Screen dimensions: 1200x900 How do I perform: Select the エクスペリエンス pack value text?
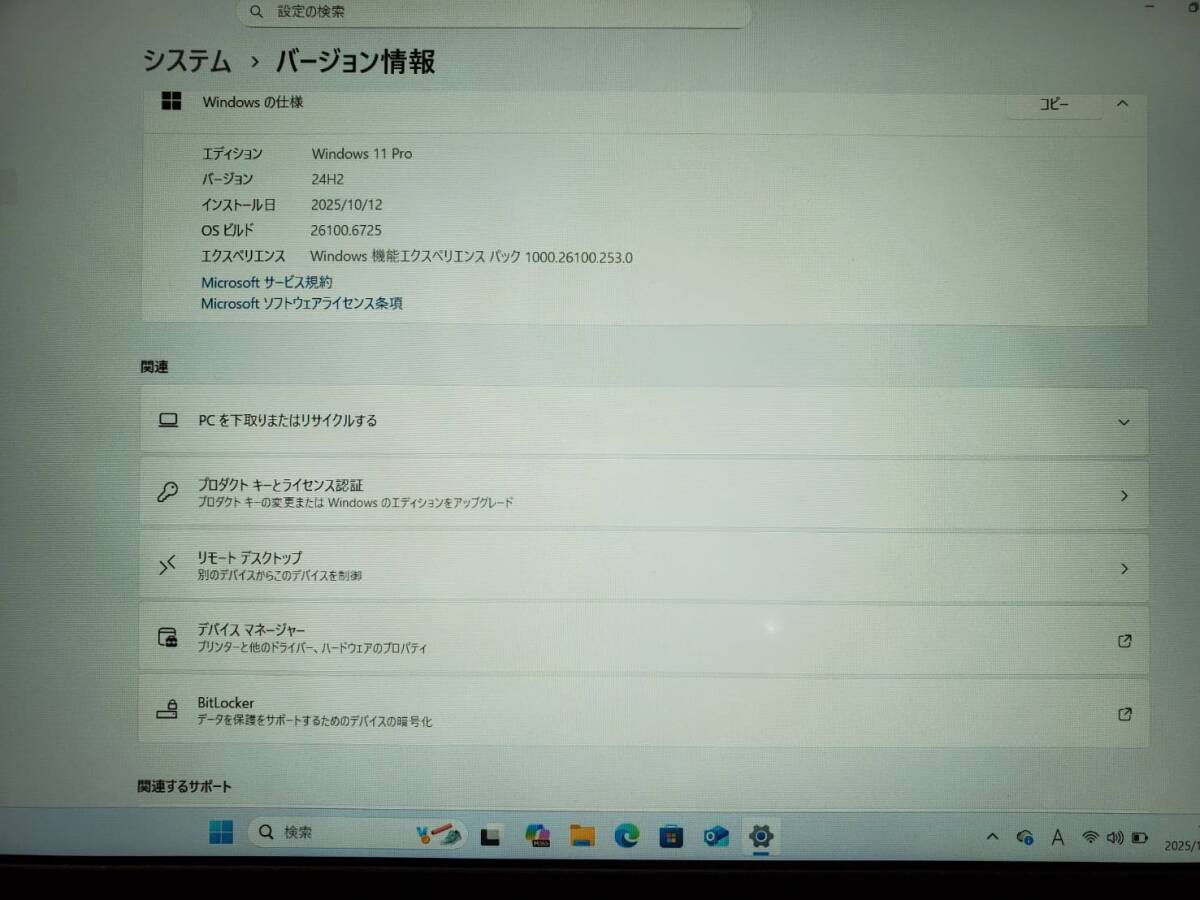click(471, 257)
